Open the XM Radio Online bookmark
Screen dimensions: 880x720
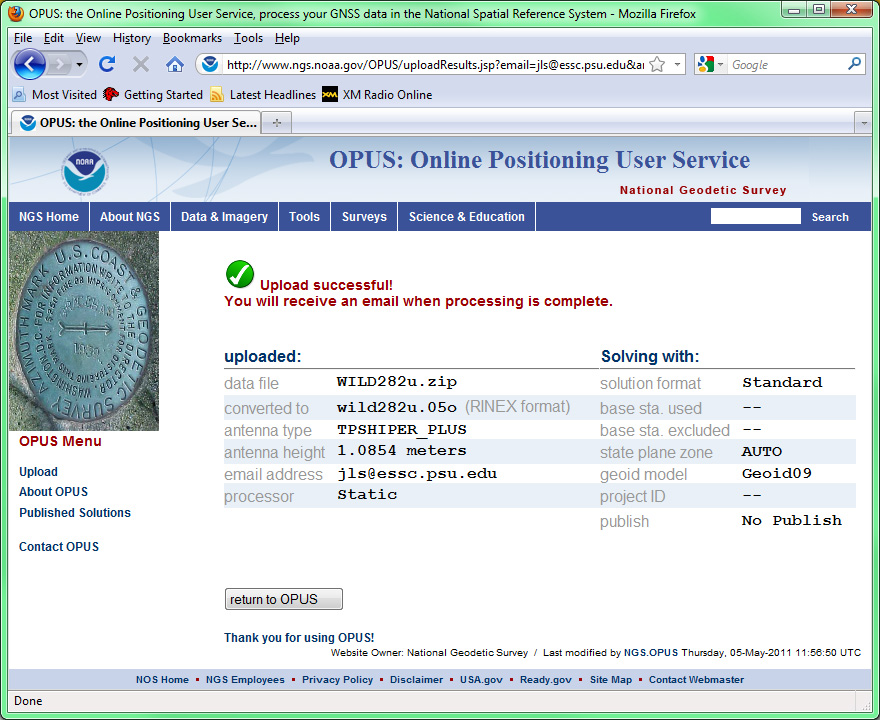[377, 94]
